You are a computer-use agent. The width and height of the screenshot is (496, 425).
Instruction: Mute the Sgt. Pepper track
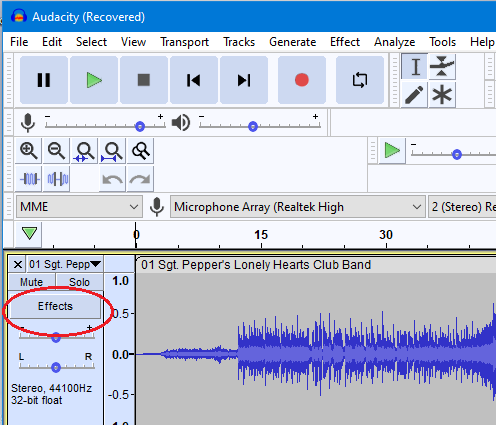point(32,282)
